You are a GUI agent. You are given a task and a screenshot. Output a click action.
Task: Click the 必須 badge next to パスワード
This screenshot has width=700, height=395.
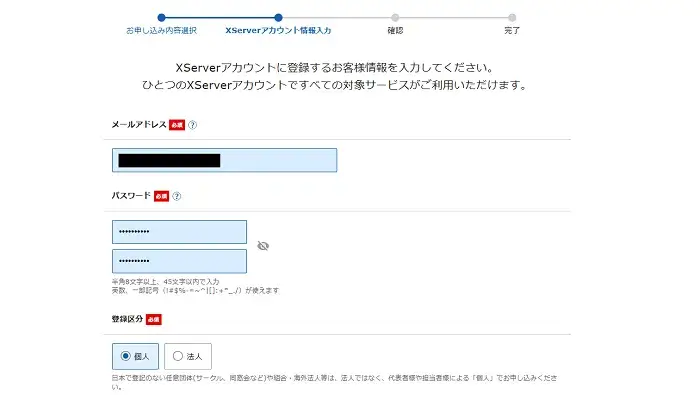pyautogui.click(x=162, y=196)
